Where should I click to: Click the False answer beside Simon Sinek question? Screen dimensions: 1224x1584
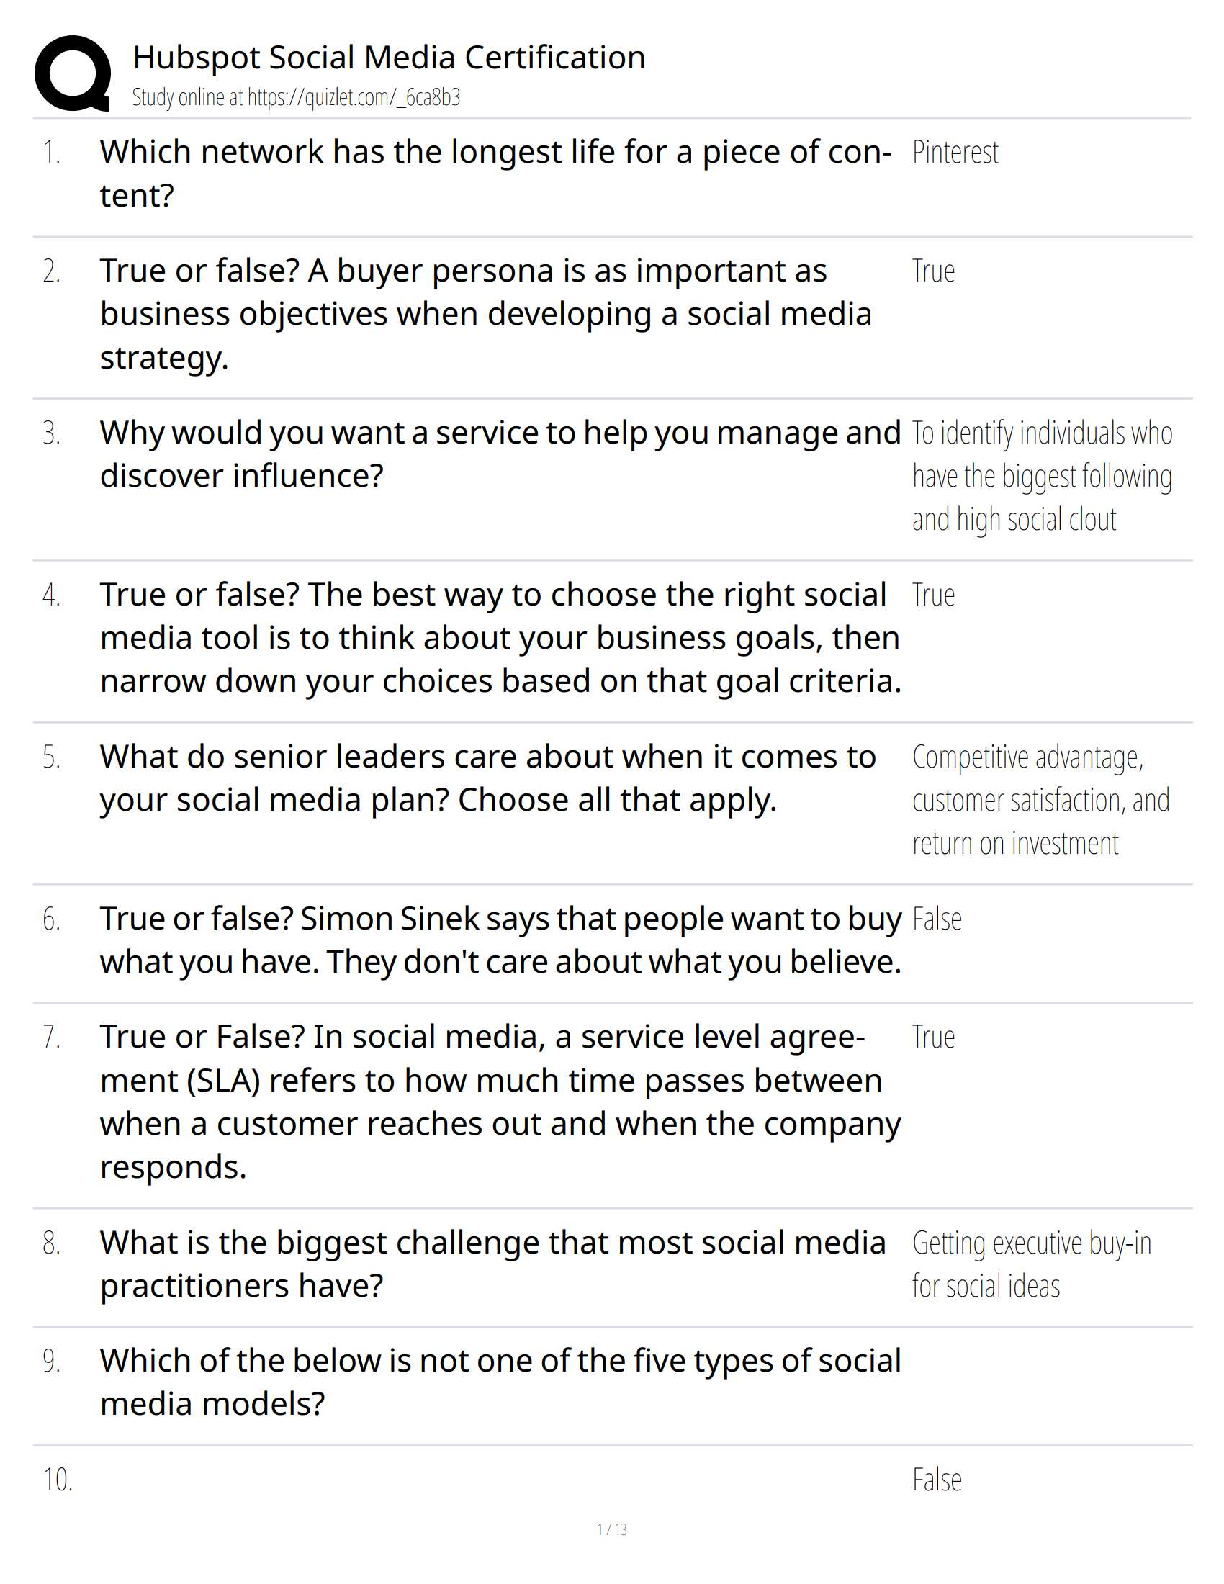click(937, 919)
